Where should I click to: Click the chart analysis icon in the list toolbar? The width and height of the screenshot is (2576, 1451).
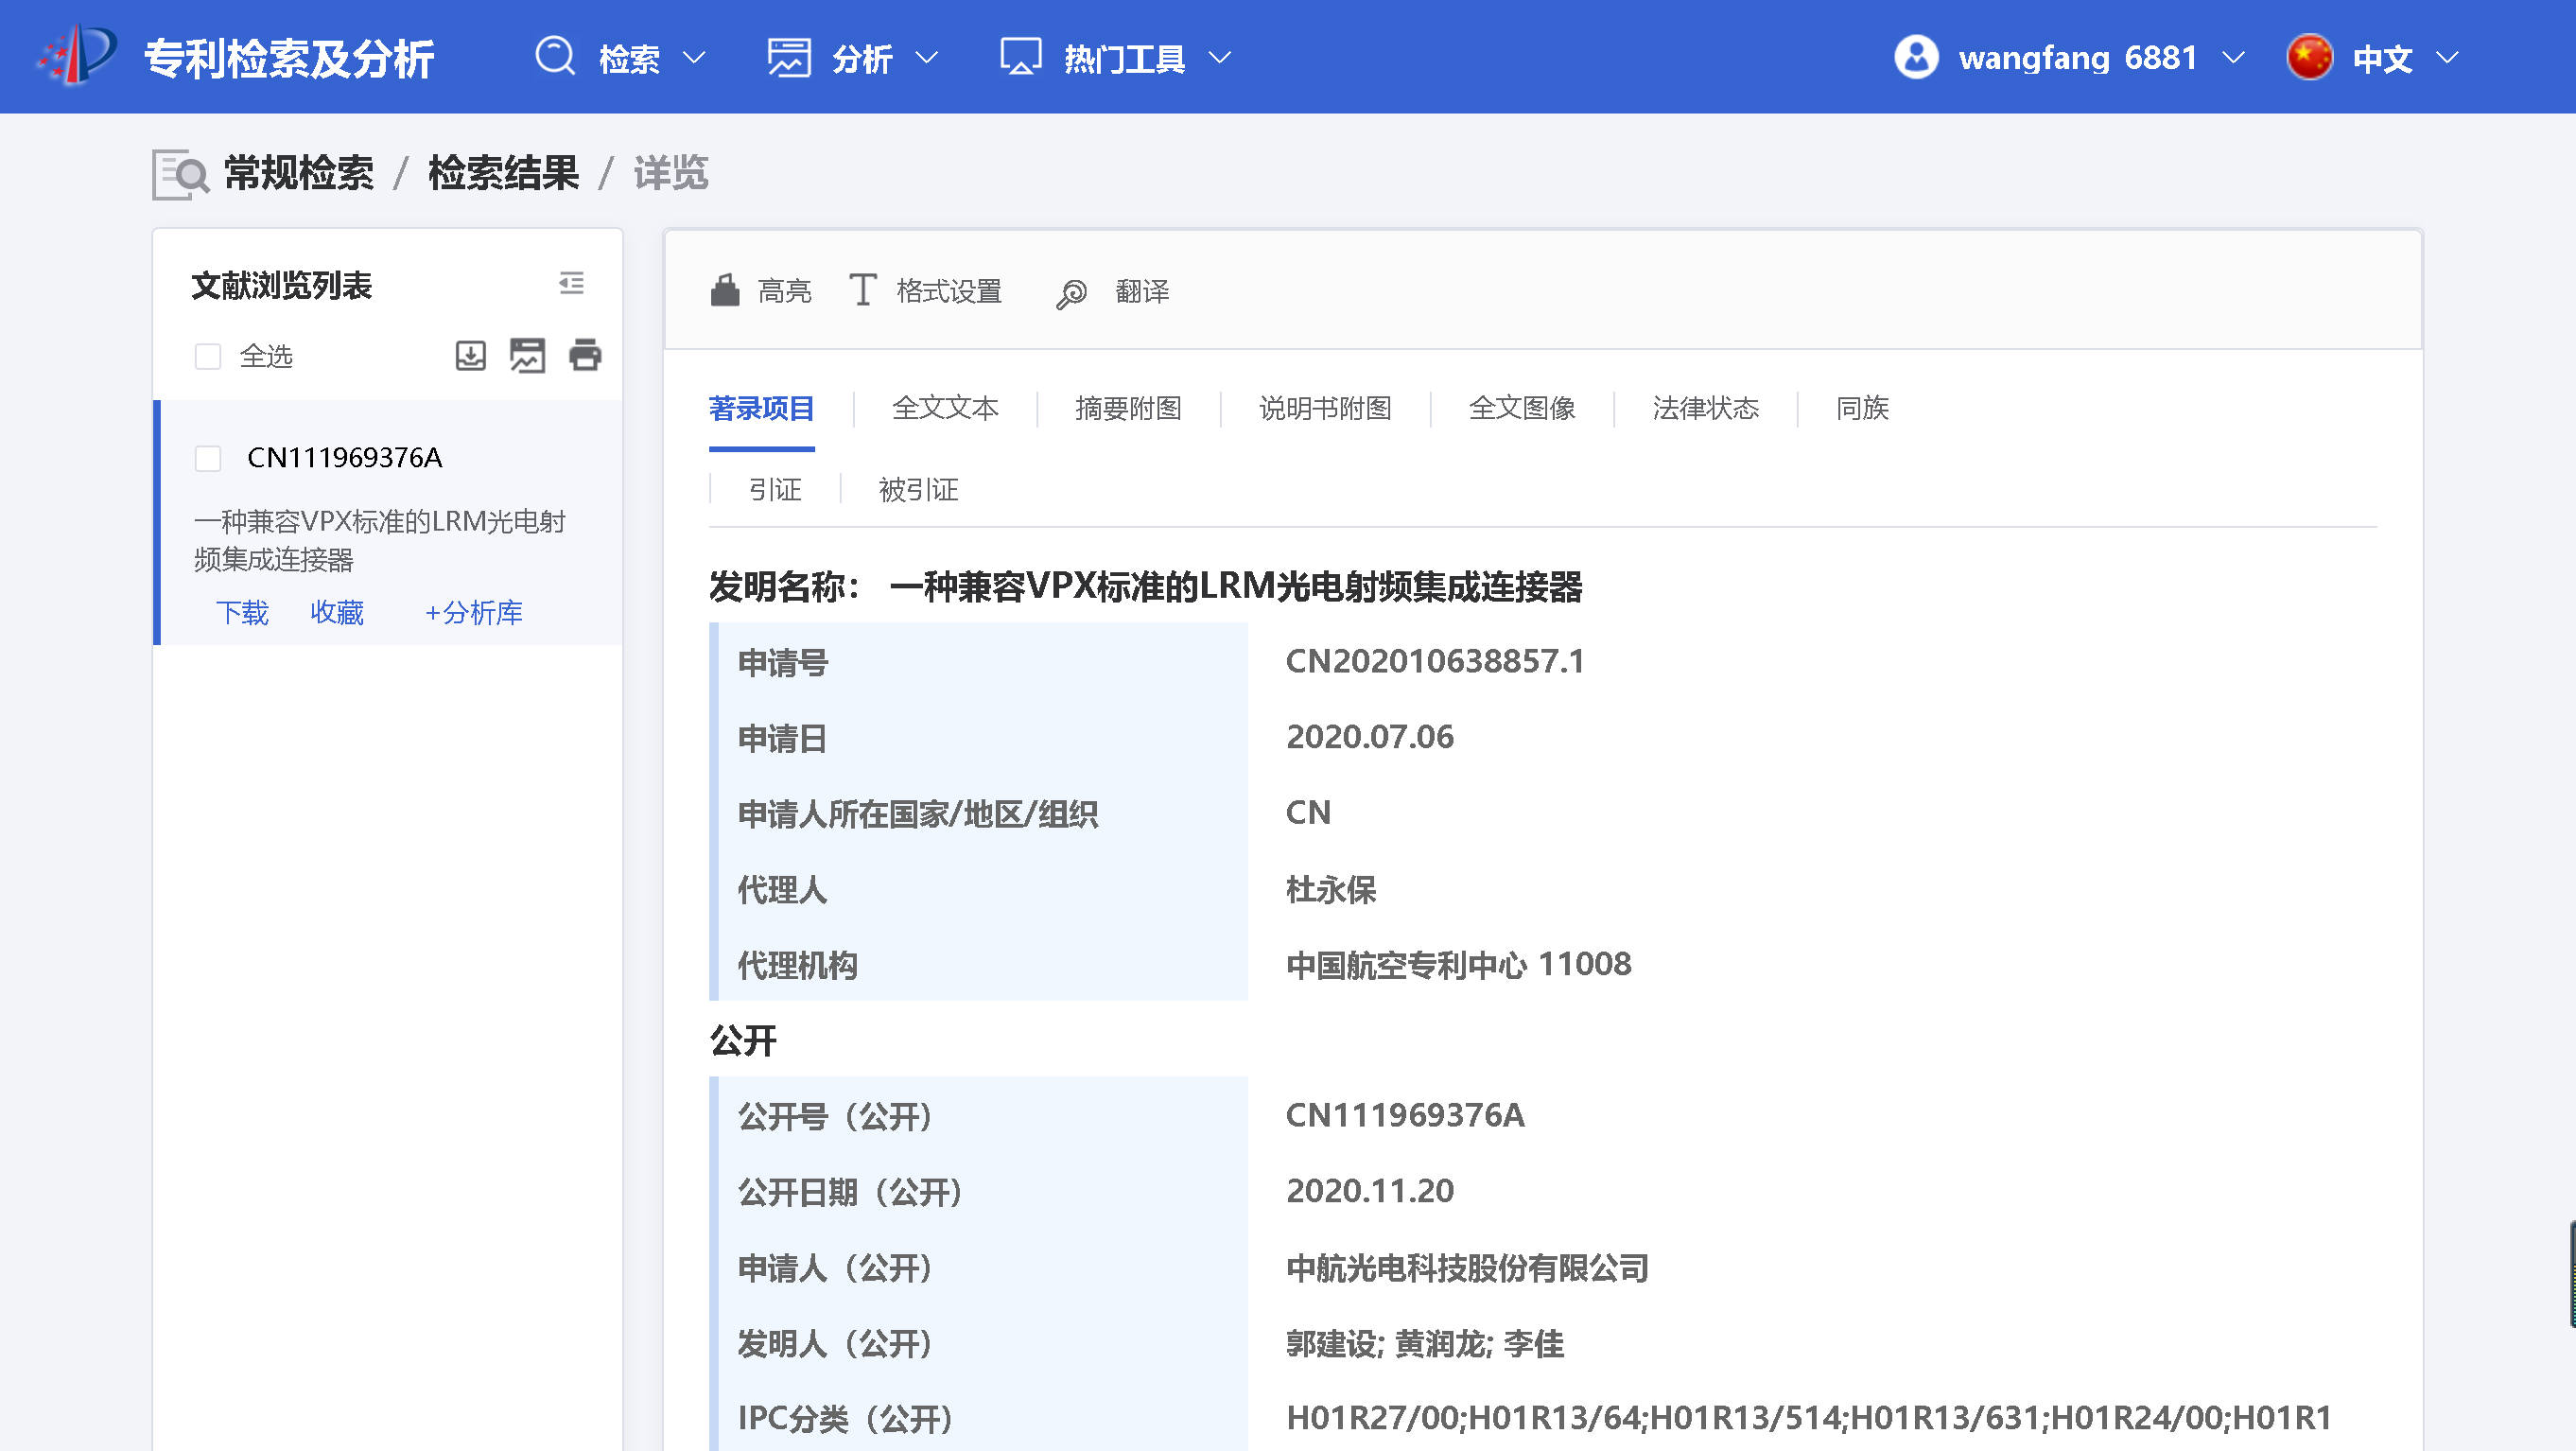click(x=527, y=355)
